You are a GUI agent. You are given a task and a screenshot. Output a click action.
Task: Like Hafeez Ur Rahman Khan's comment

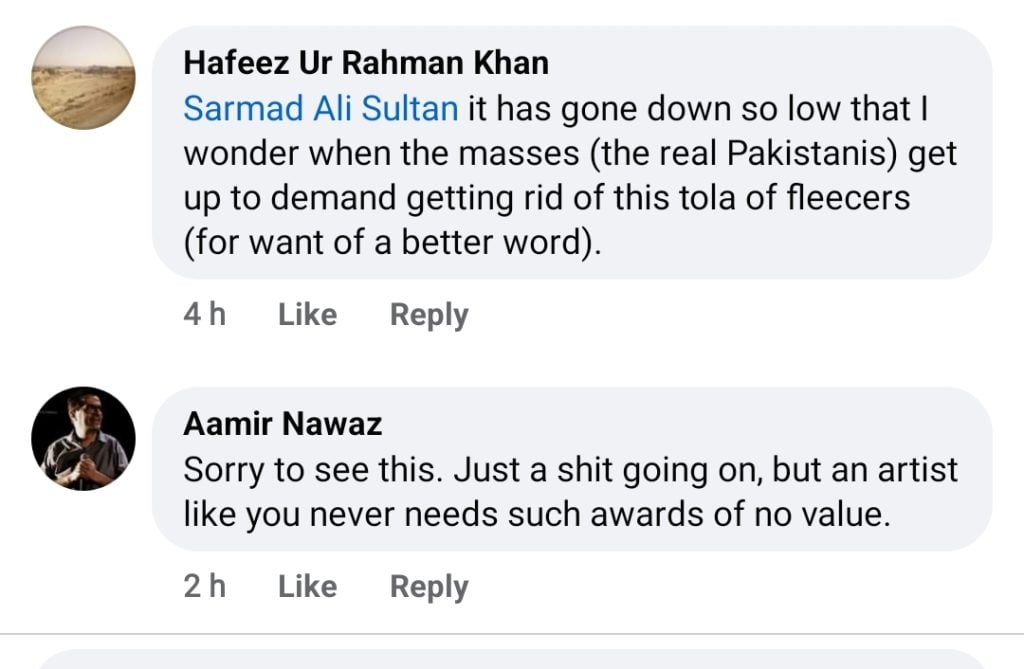pos(307,315)
